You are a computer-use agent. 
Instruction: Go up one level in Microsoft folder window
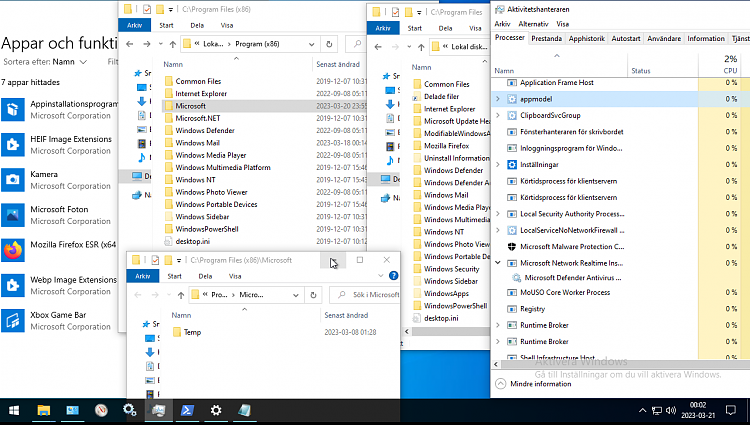(181, 295)
